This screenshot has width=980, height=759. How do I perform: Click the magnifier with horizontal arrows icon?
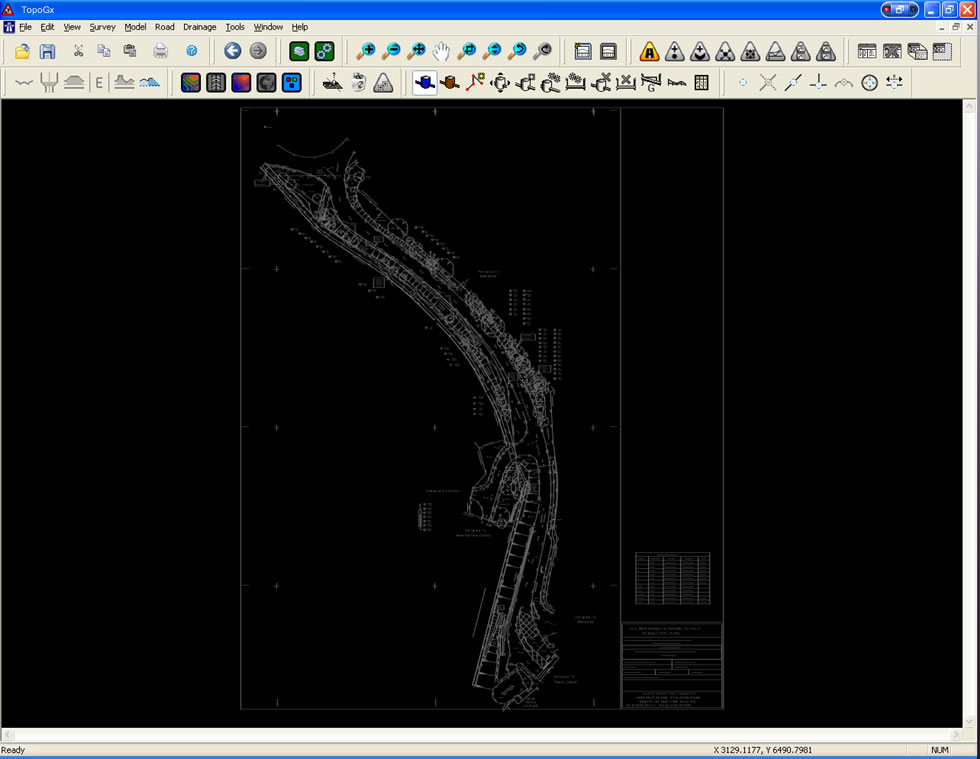[x=492, y=51]
